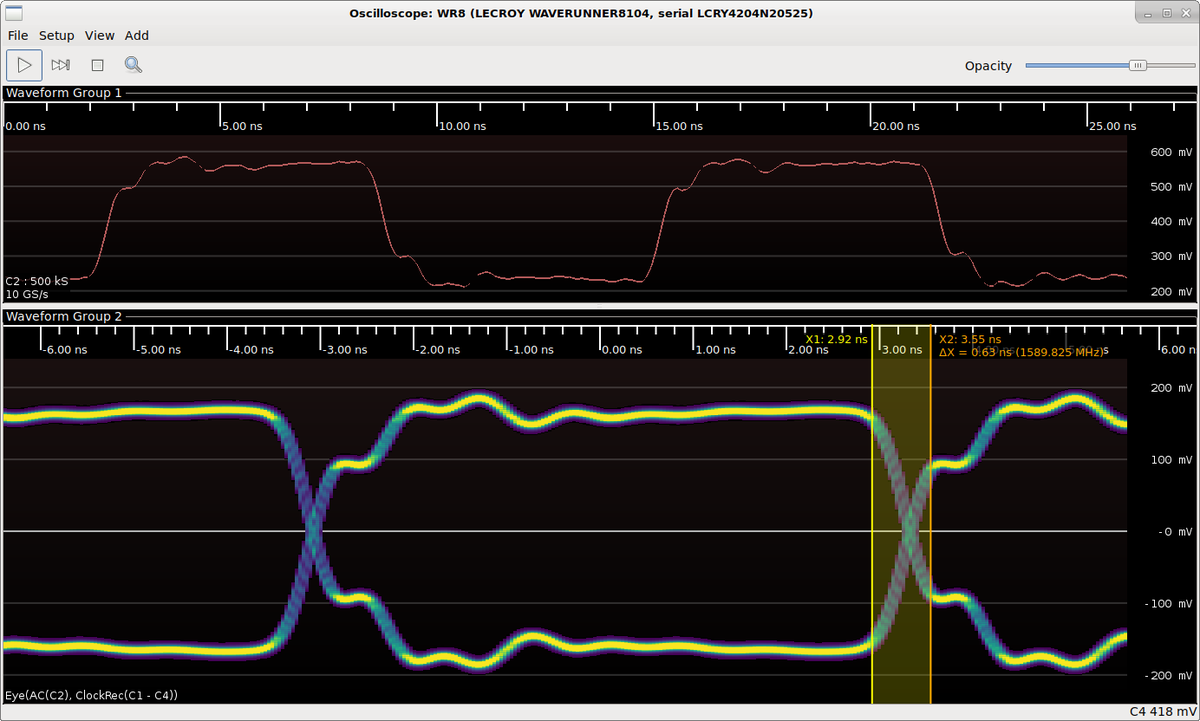Click the -3.00 ns timeline mark in Group 2
The image size is (1200, 721).
[x=345, y=350]
